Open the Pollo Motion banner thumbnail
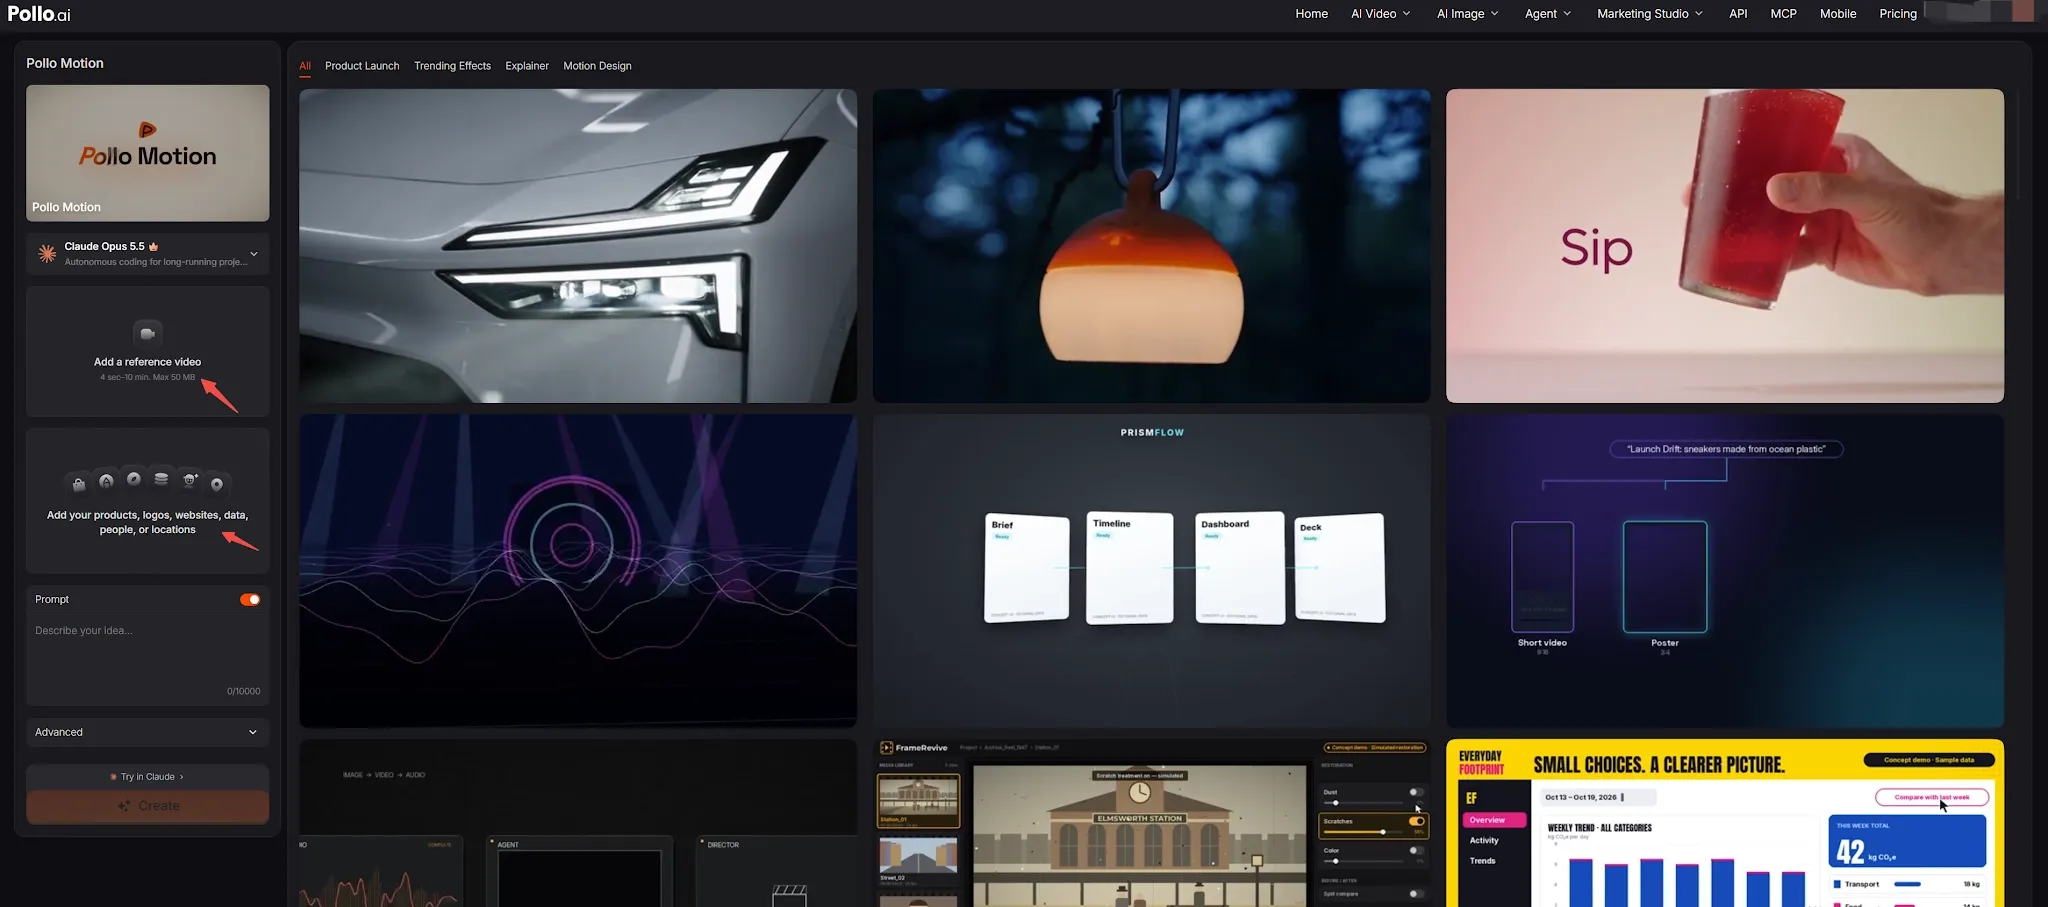The image size is (2048, 907). (148, 153)
